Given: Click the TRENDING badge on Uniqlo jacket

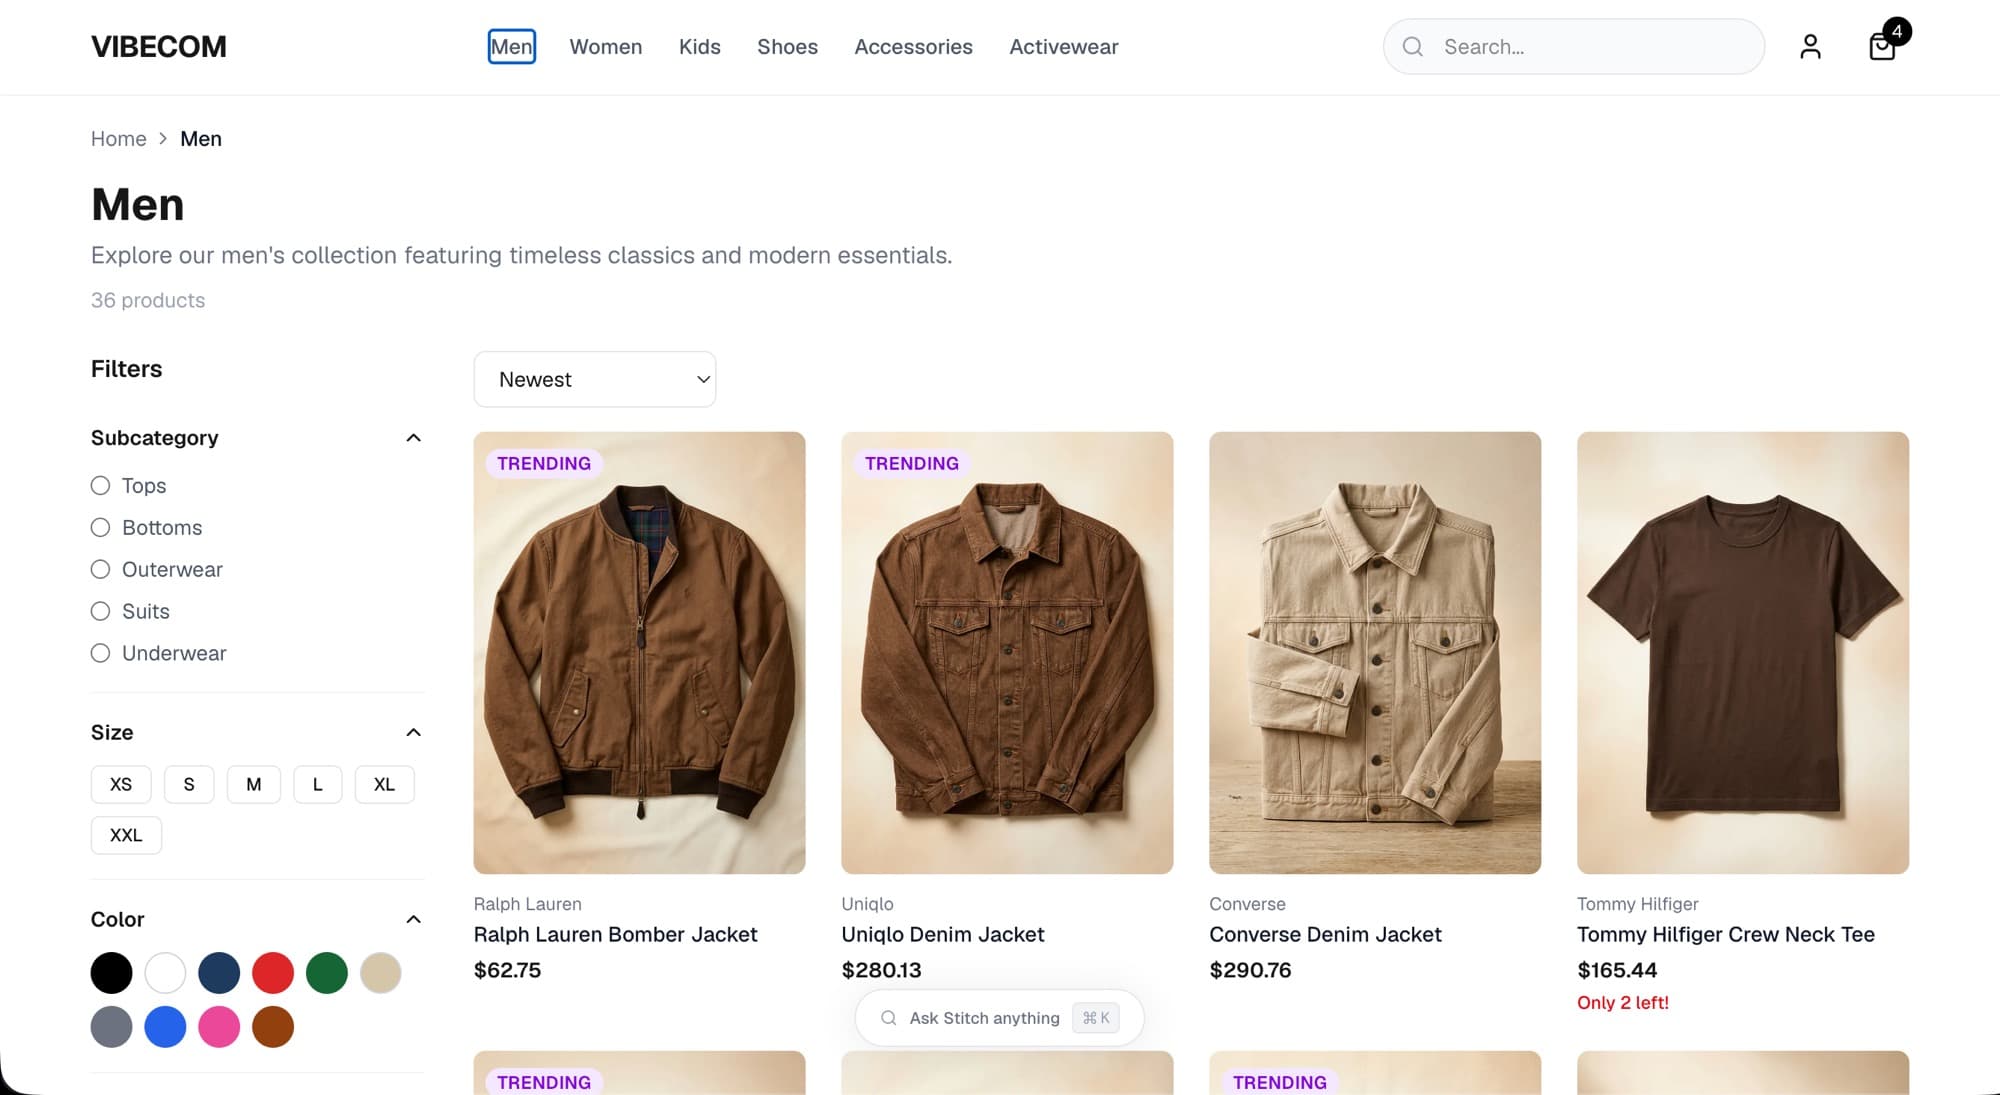Looking at the screenshot, I should [x=912, y=464].
